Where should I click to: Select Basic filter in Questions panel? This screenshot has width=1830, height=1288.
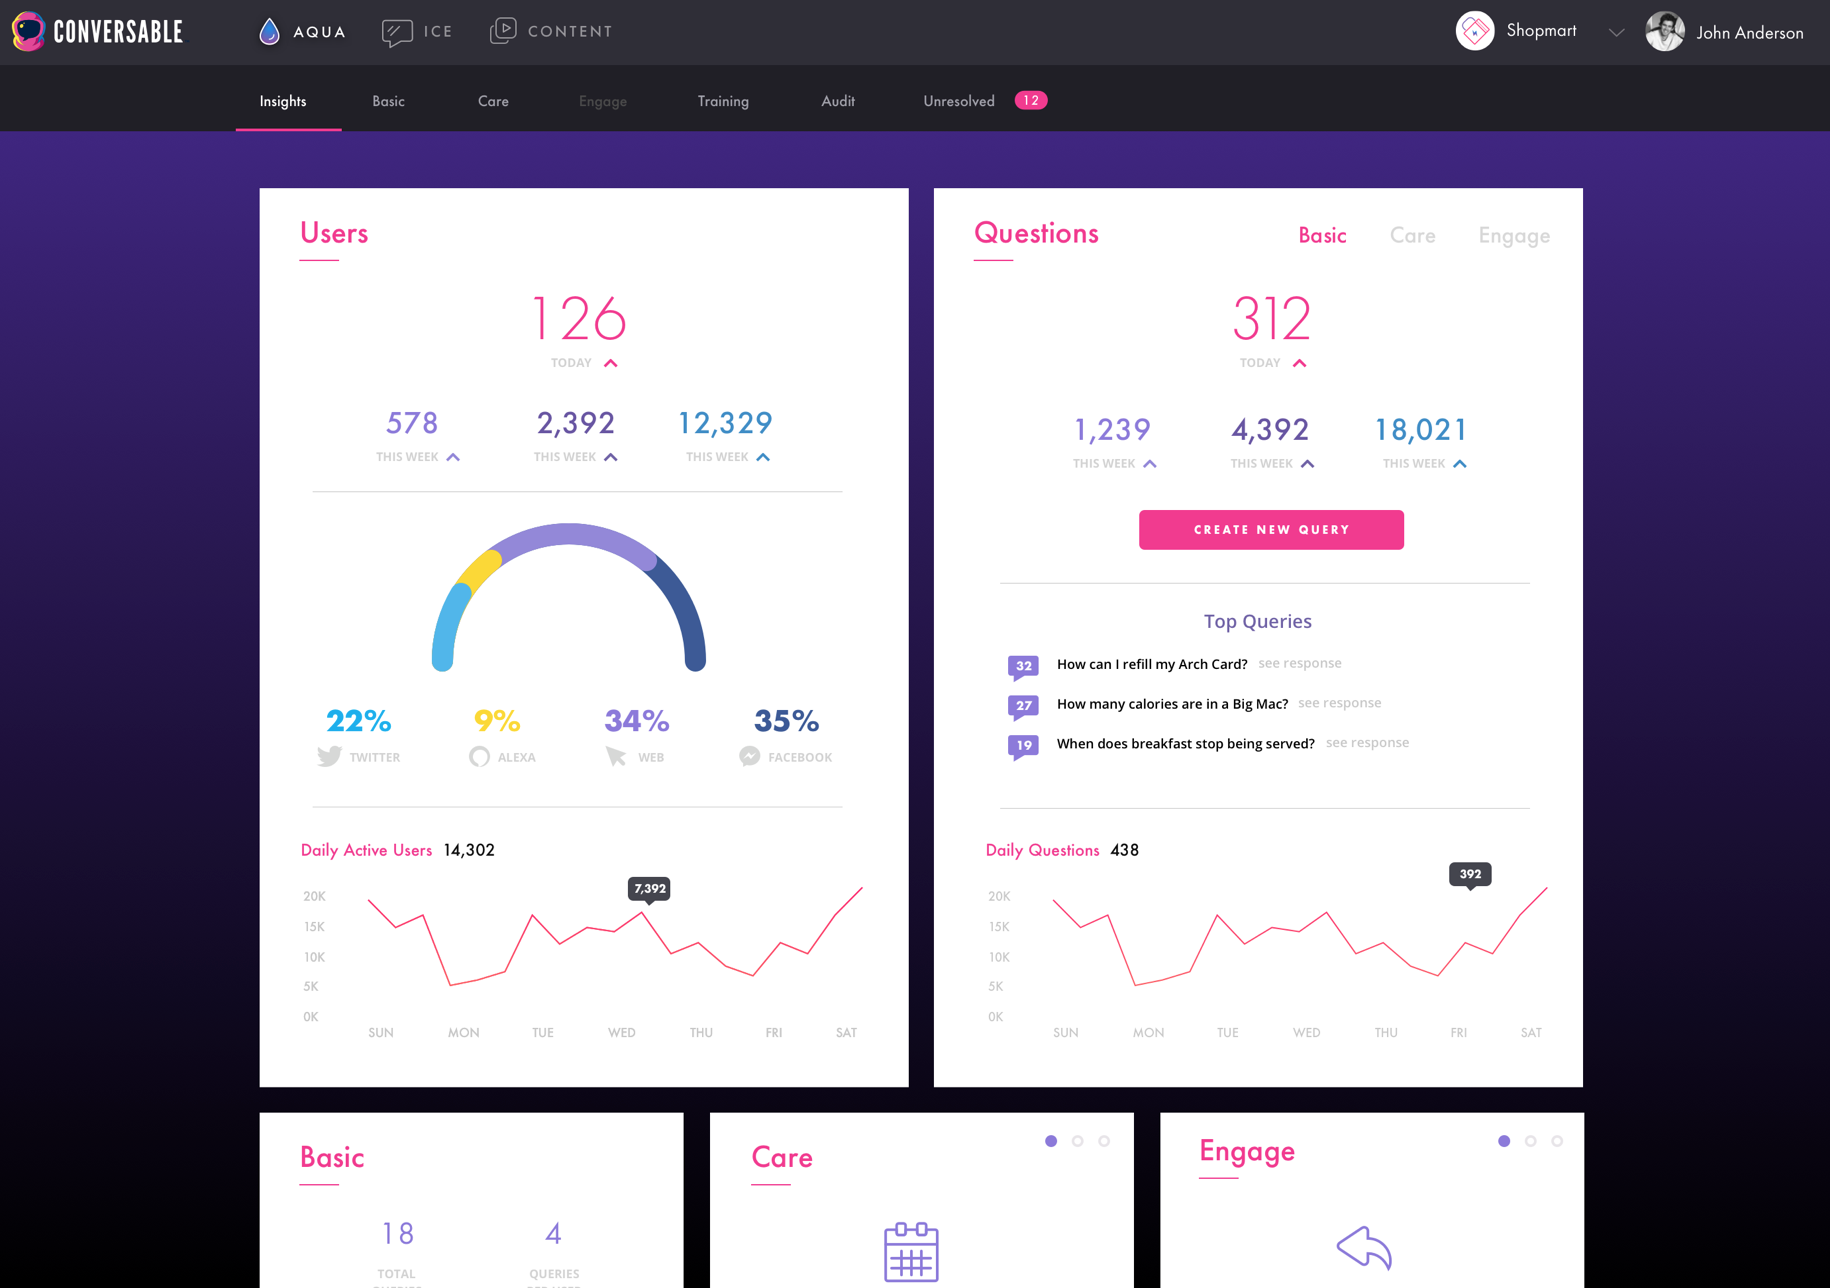click(x=1322, y=235)
